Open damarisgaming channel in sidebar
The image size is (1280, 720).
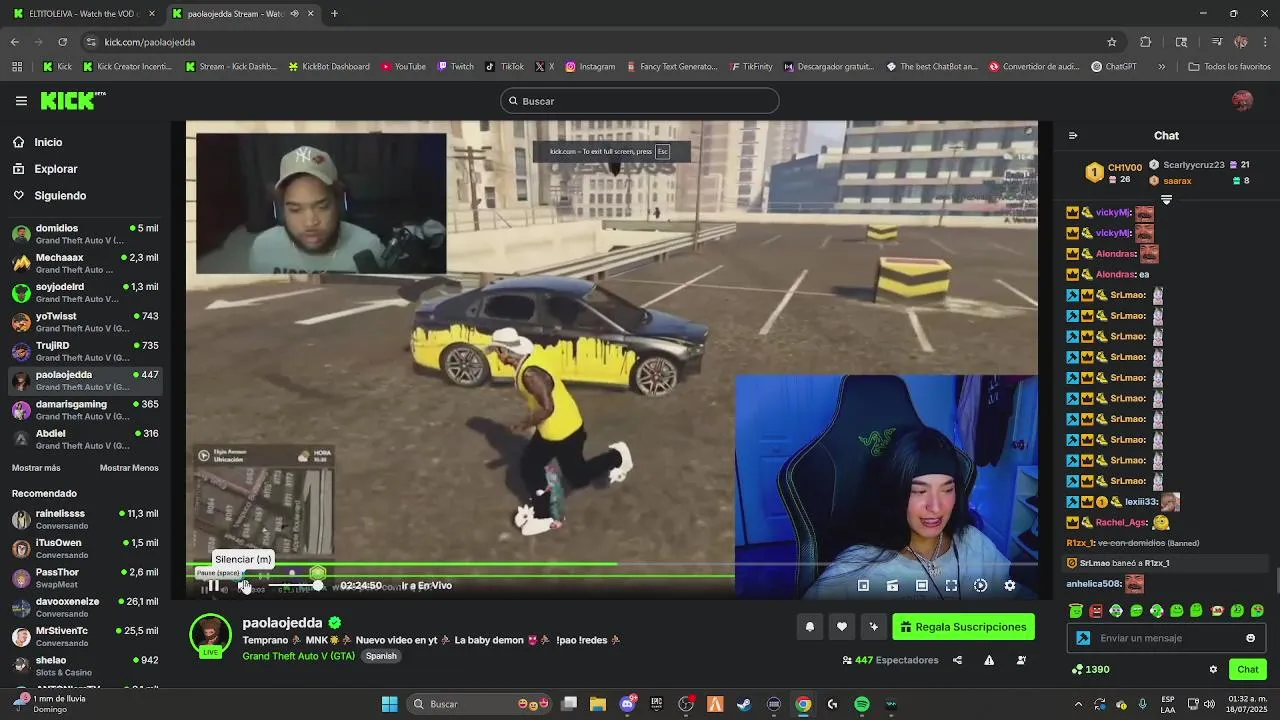[85, 410]
